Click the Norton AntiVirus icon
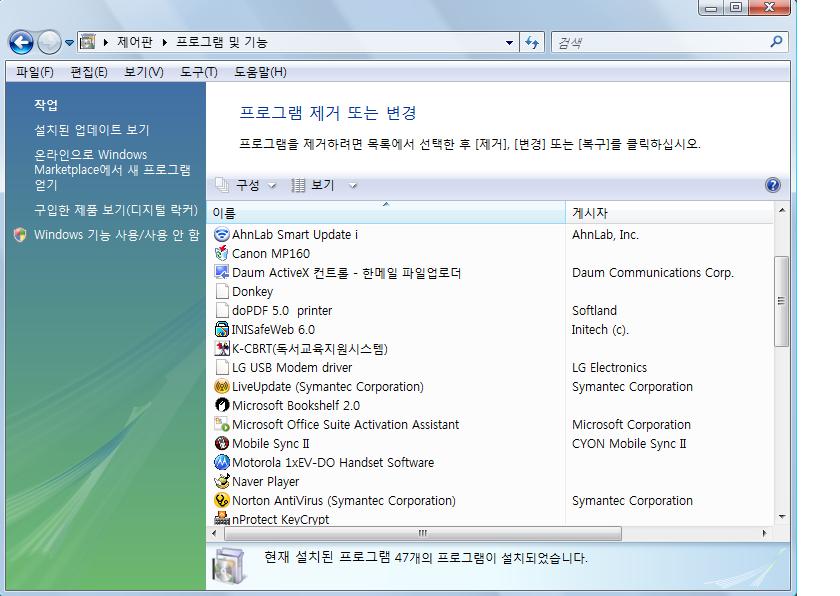The width and height of the screenshot is (840, 596). coord(221,501)
